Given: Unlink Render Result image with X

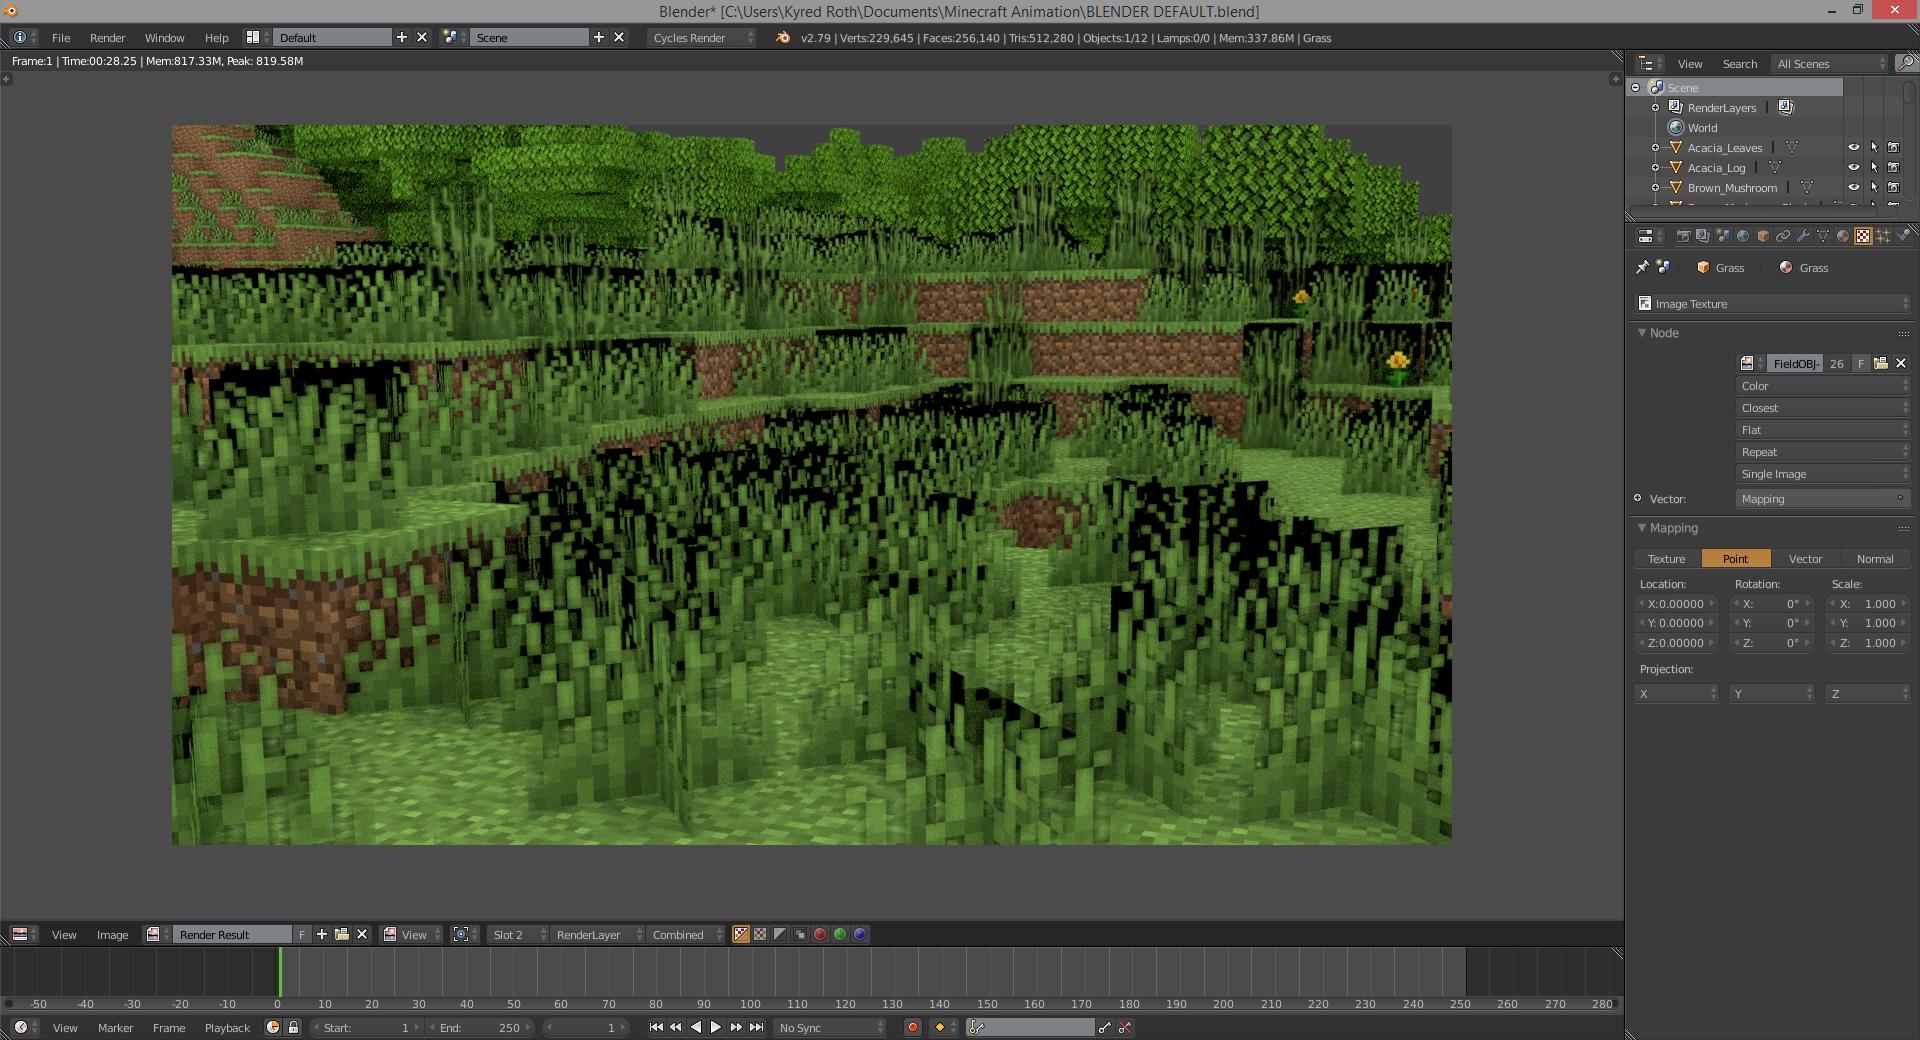Looking at the screenshot, I should tap(362, 934).
